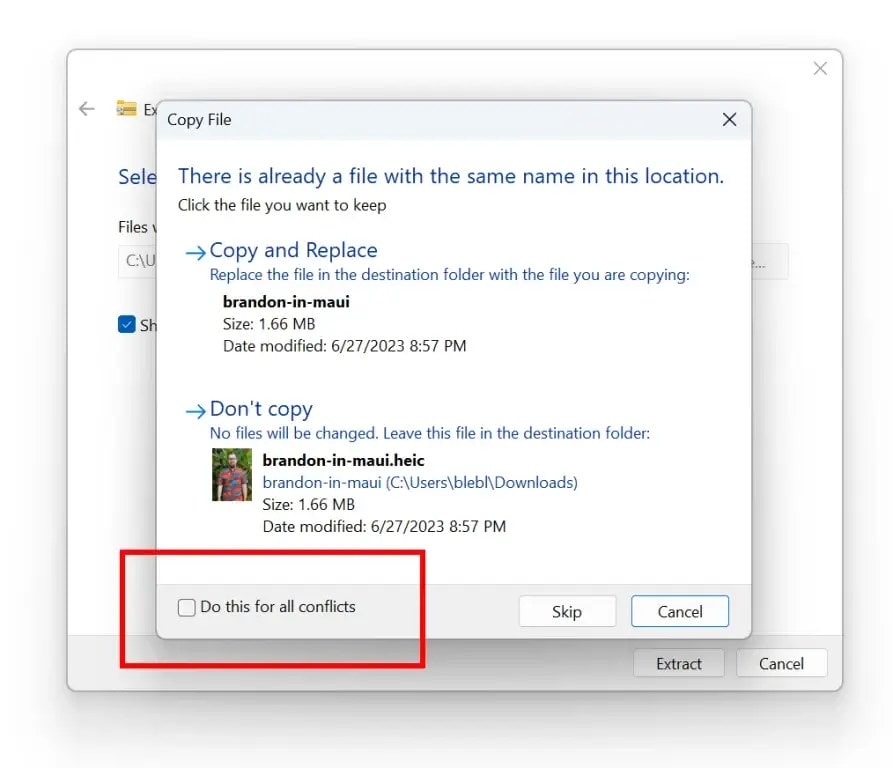Click the HEIC photo thumbnail of brandon-in-maui
This screenshot has height=768, width=893.
pos(231,474)
